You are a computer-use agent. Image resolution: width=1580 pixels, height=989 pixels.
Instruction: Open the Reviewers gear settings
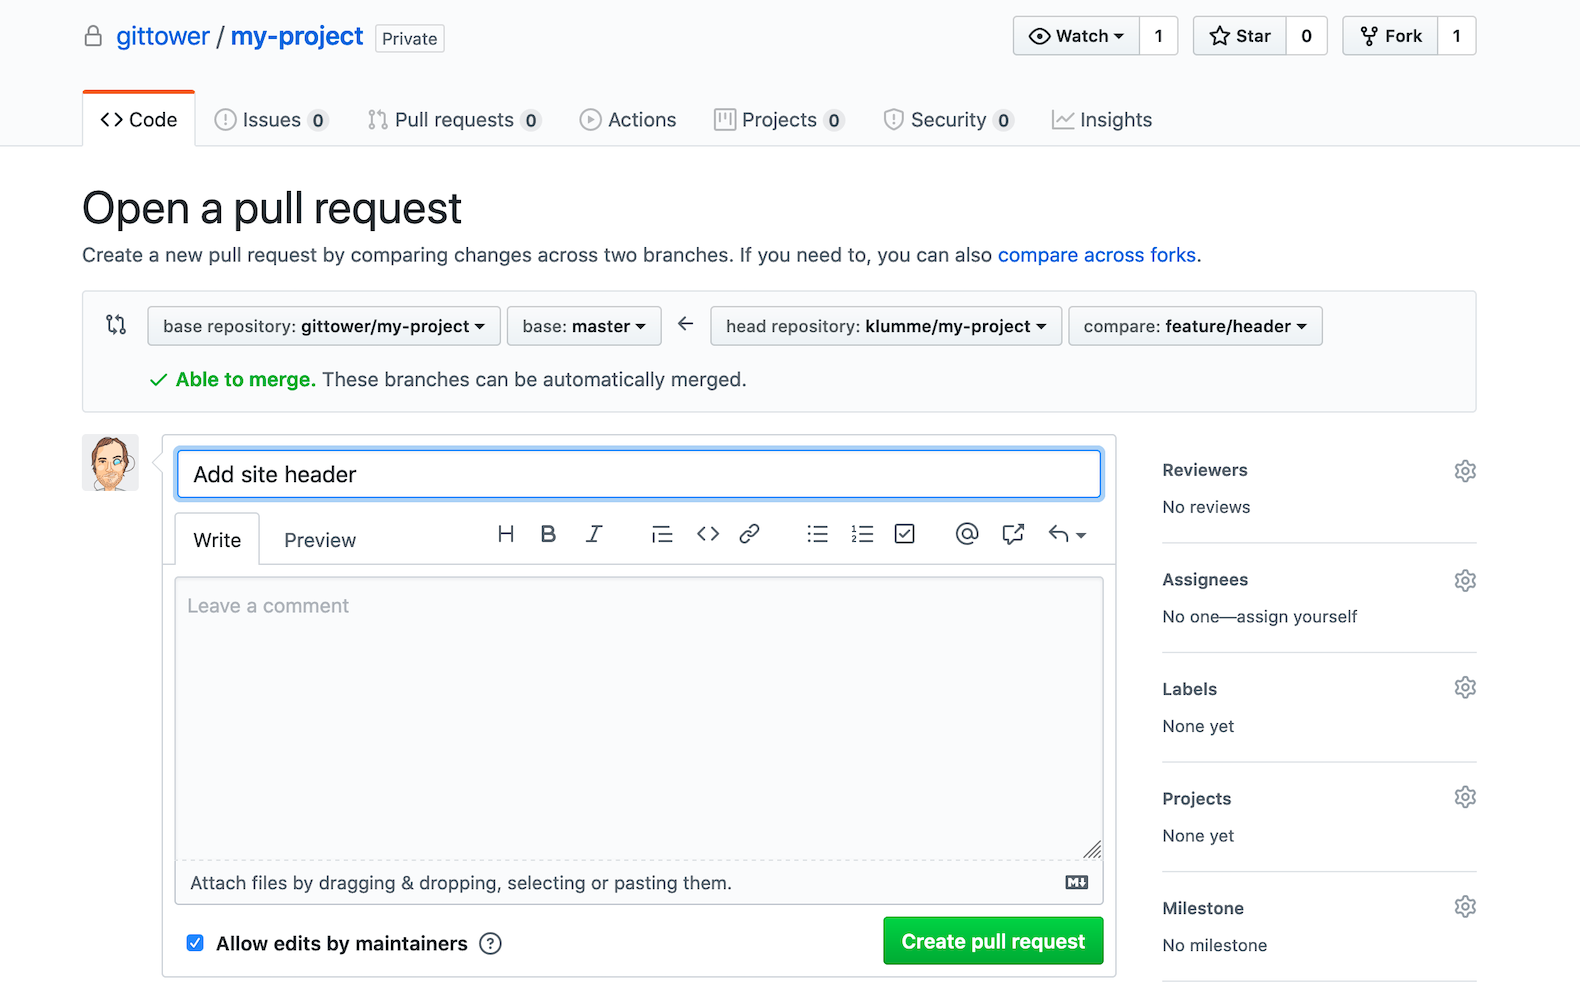click(x=1464, y=471)
